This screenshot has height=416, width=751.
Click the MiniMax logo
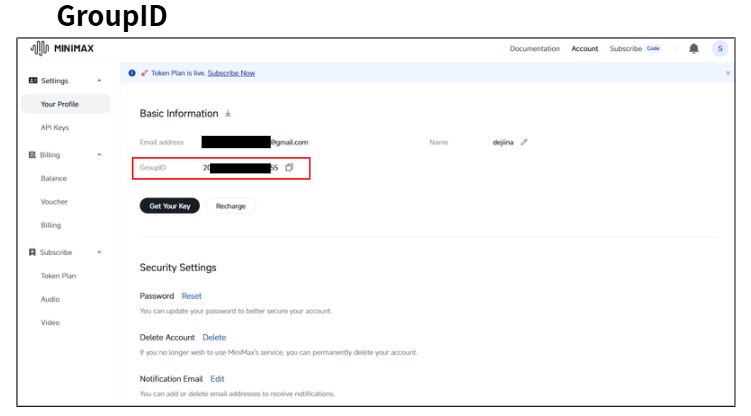click(62, 48)
